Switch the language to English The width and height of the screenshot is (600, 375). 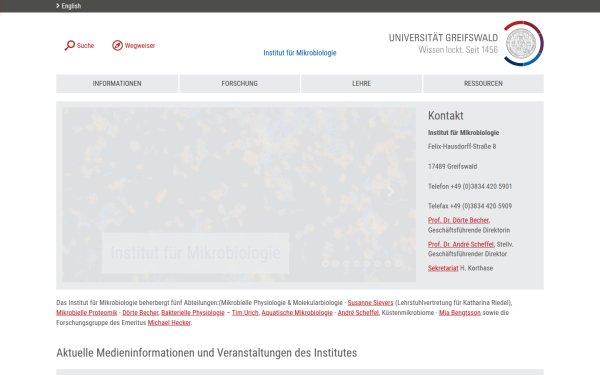tap(71, 6)
